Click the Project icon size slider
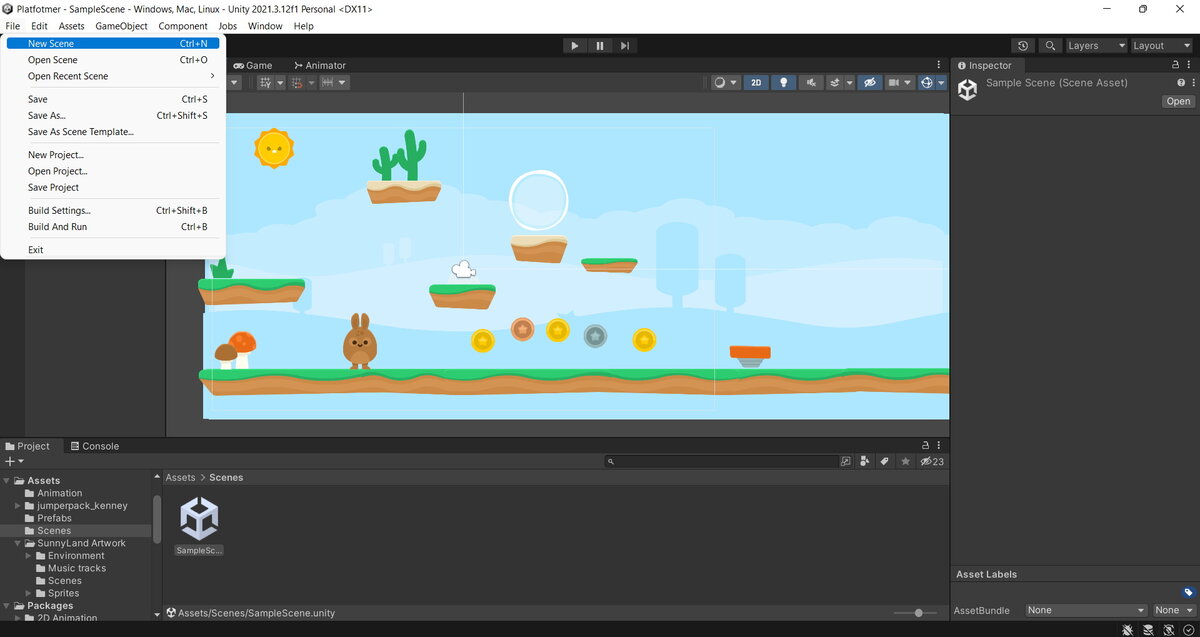Viewport: 1200px width, 637px height. [x=917, y=613]
